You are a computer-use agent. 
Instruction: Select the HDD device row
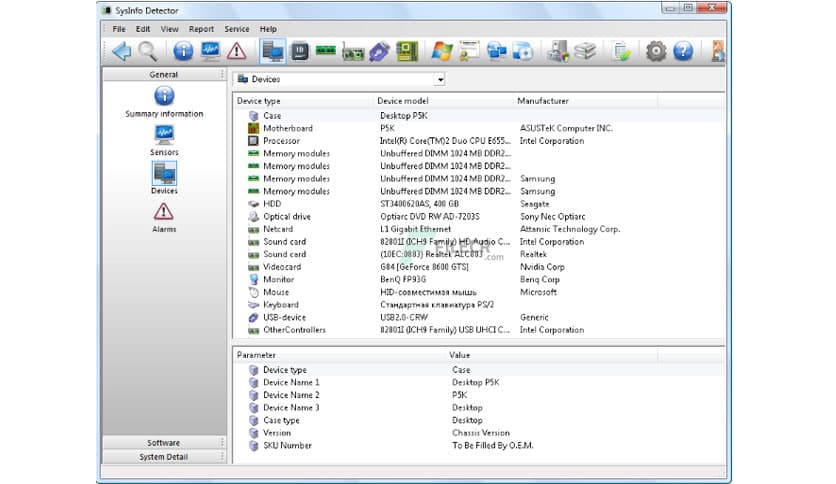click(479, 204)
